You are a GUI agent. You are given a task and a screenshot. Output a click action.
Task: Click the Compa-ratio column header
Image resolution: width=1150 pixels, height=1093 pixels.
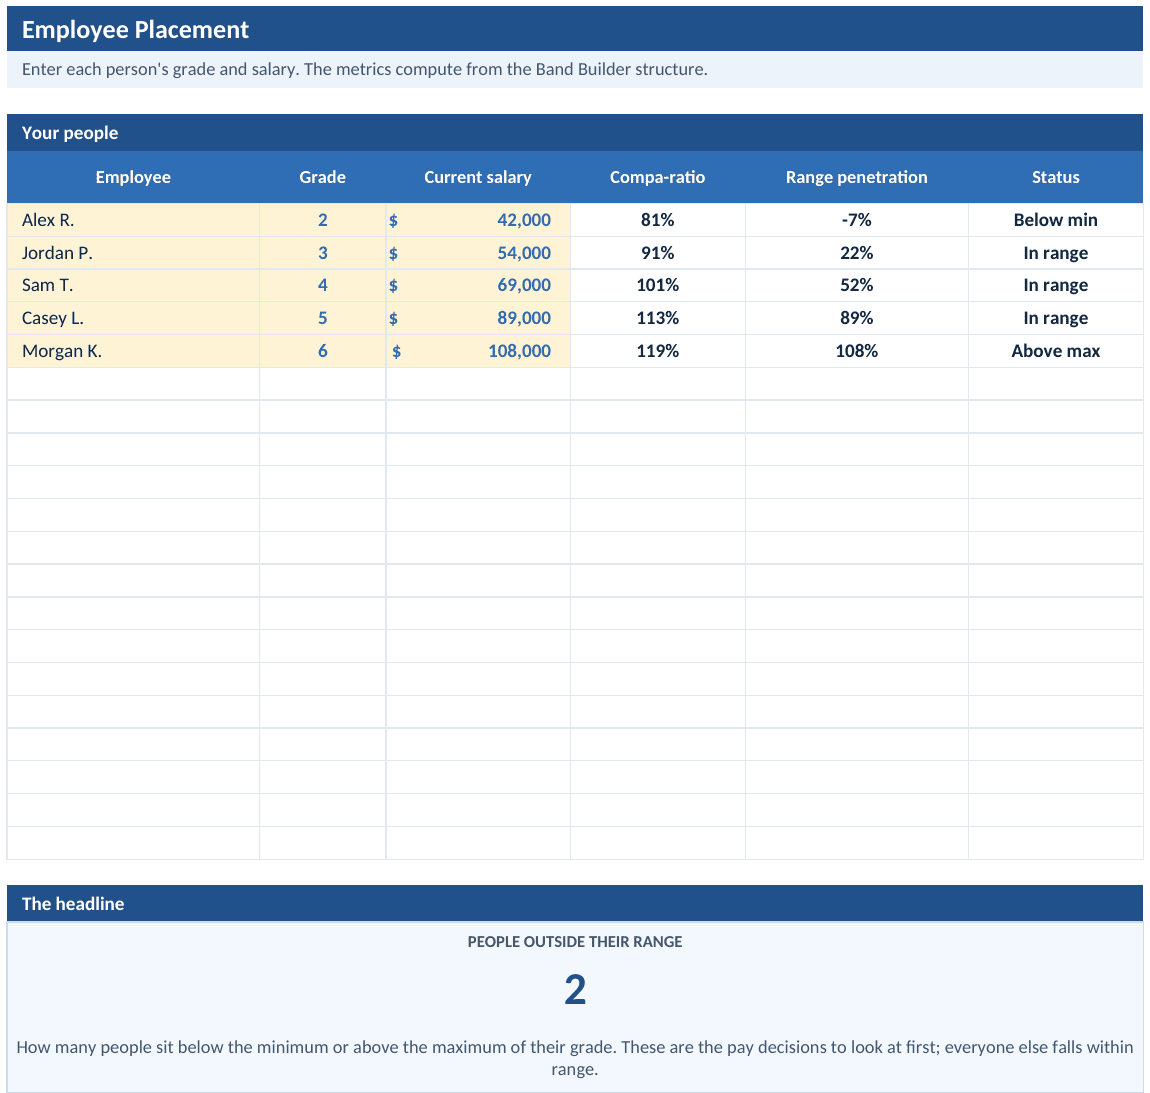[658, 178]
